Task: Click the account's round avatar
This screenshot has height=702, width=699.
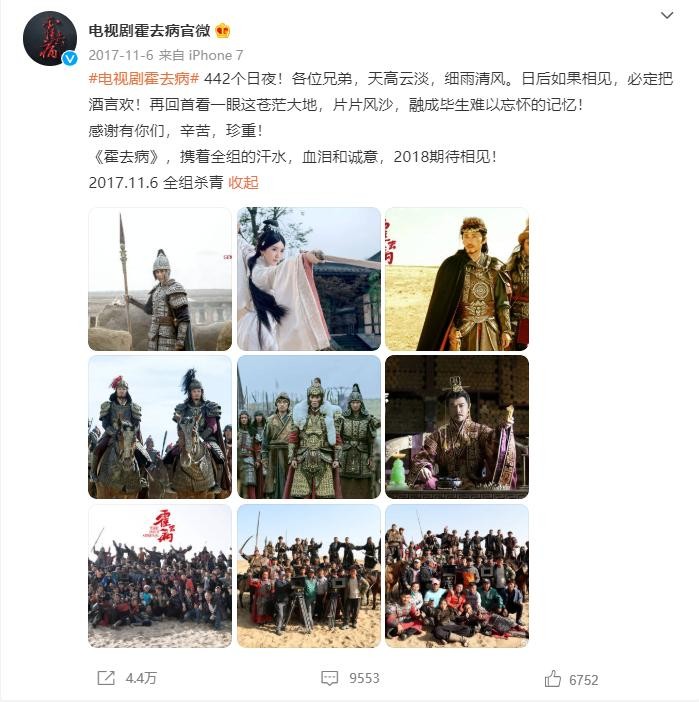Action: pyautogui.click(x=50, y=39)
